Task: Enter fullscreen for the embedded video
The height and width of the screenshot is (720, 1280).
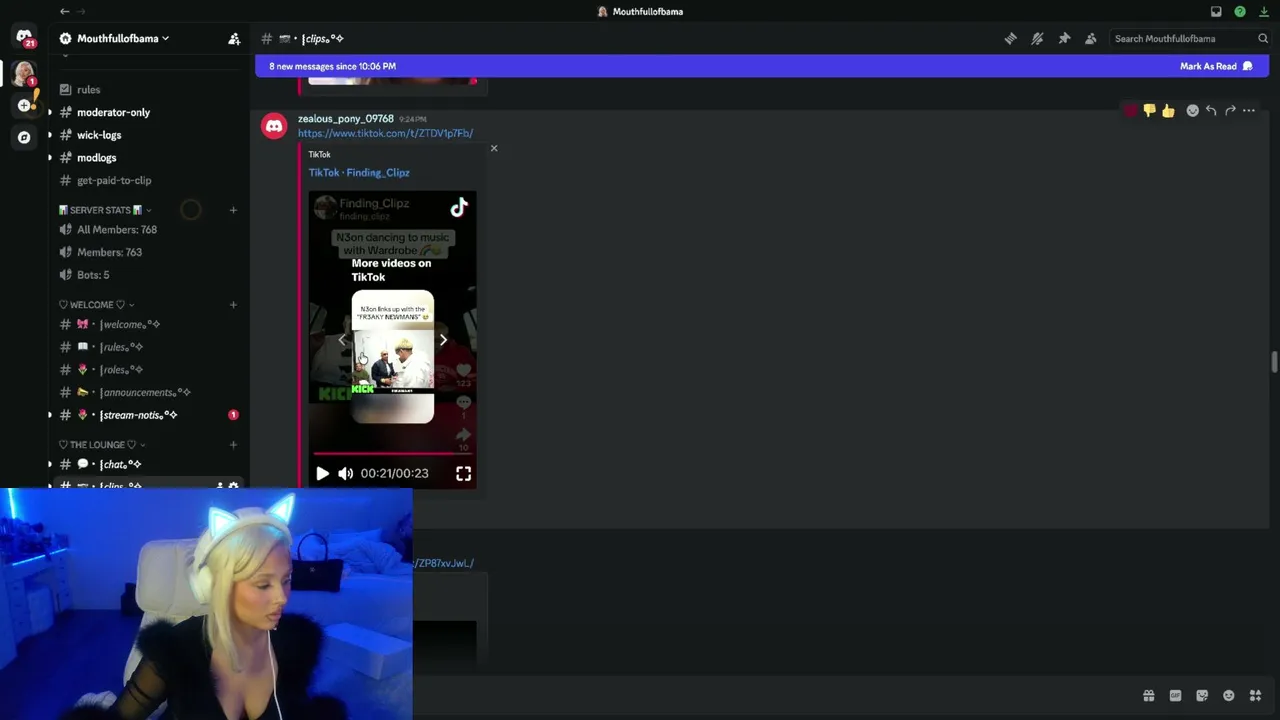Action: (464, 473)
